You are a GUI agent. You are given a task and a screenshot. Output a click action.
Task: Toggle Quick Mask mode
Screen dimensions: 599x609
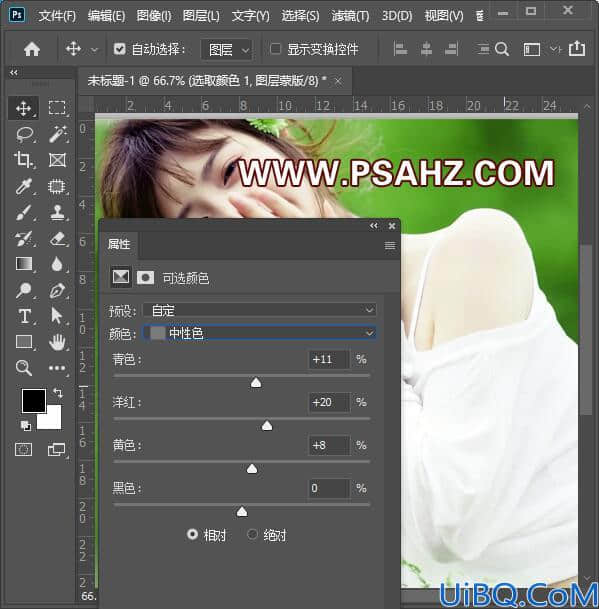pyautogui.click(x=23, y=450)
